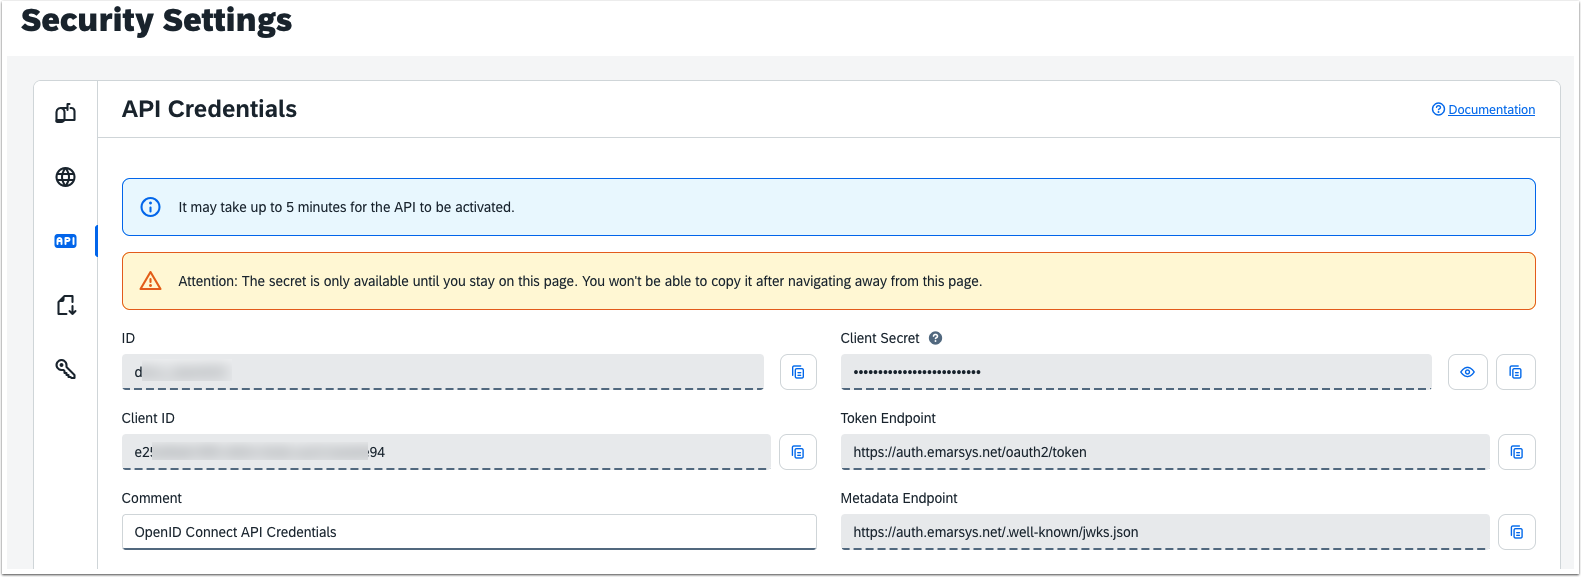1581x577 pixels.
Task: Open the key icon sidebar section
Action: [x=66, y=369]
